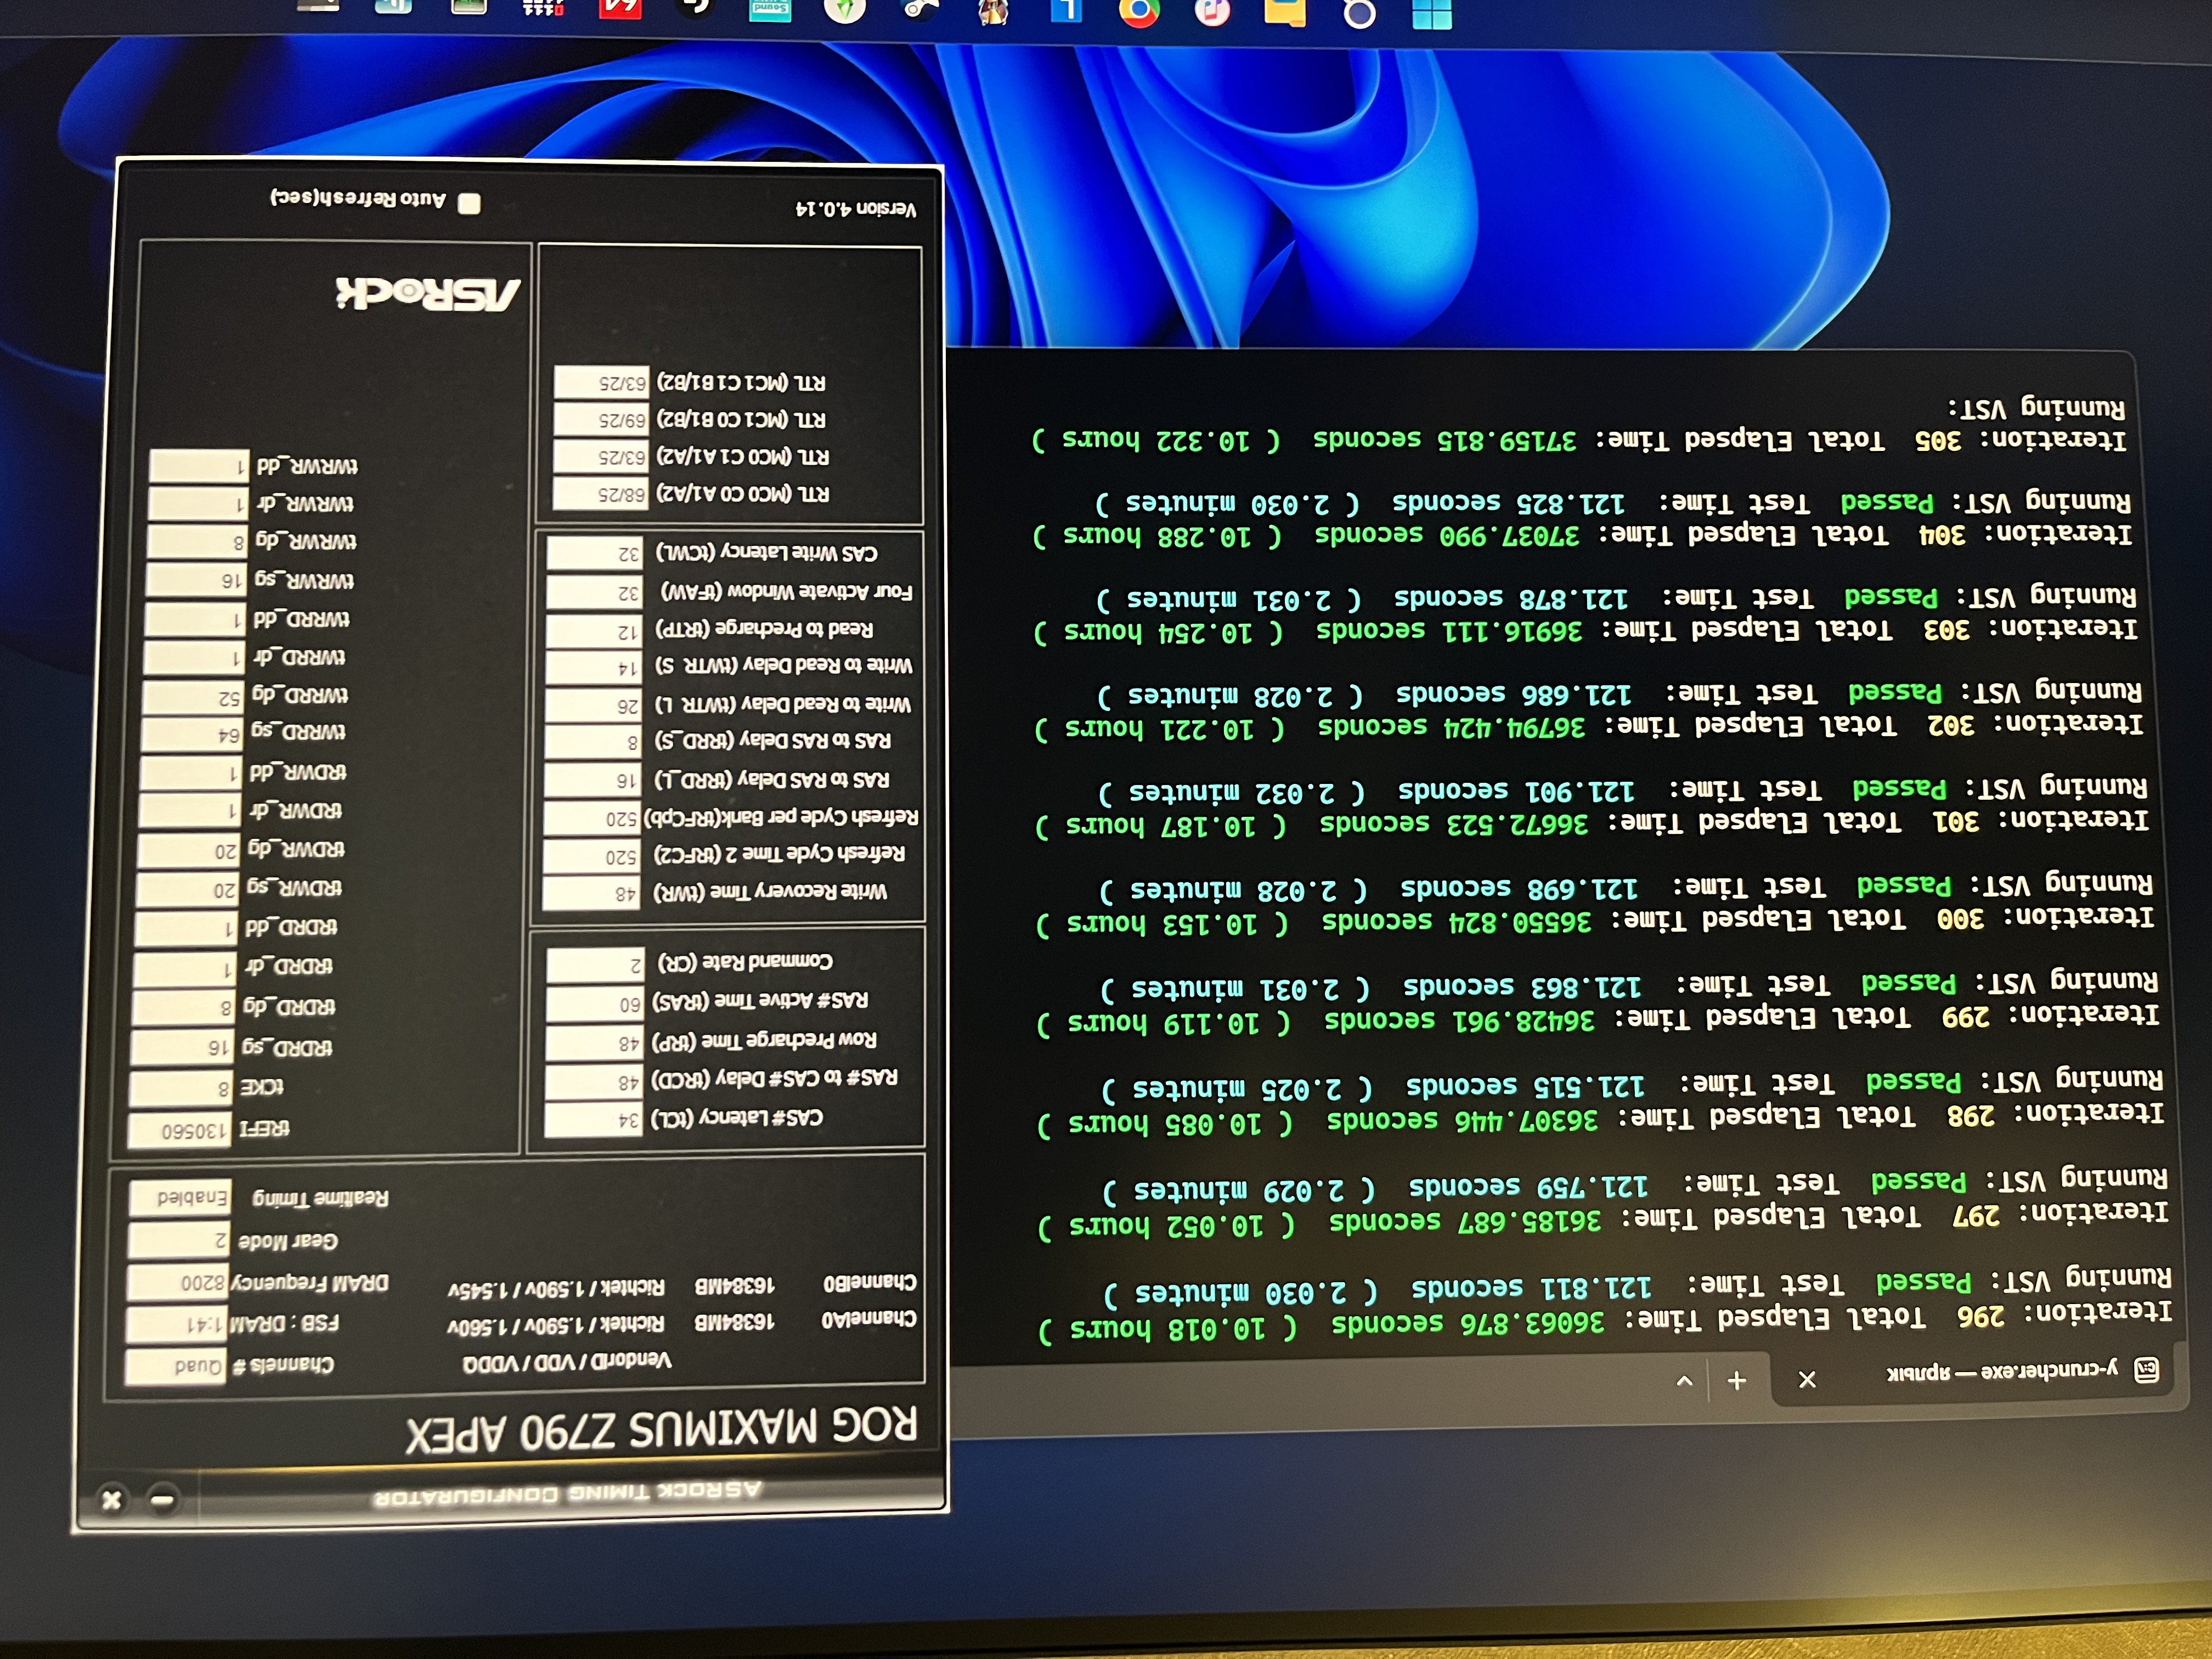Open The Sims green plumbob icon
Image resolution: width=2212 pixels, height=1659 pixels.
pos(845,10)
